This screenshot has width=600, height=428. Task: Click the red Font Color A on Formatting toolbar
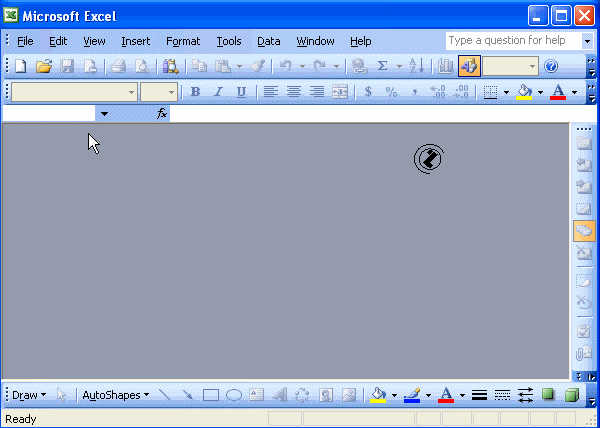[558, 92]
